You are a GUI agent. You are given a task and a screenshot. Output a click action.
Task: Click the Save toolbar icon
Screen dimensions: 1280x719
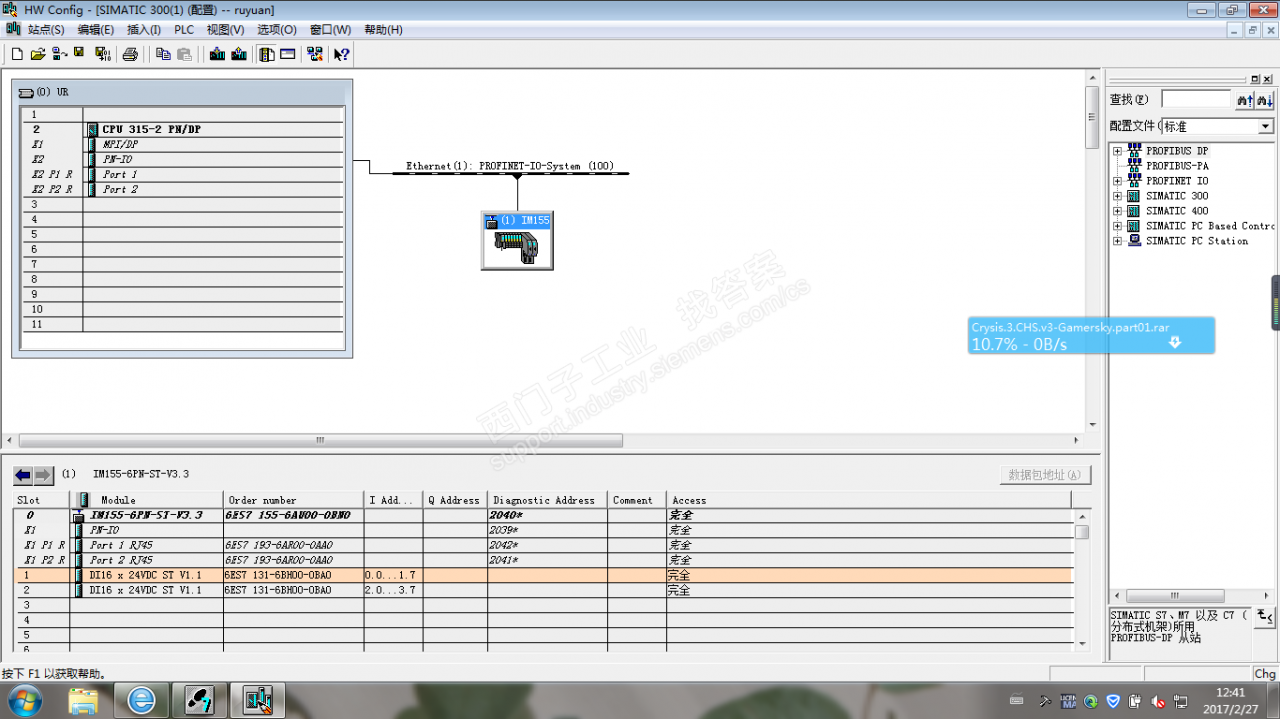[79, 54]
